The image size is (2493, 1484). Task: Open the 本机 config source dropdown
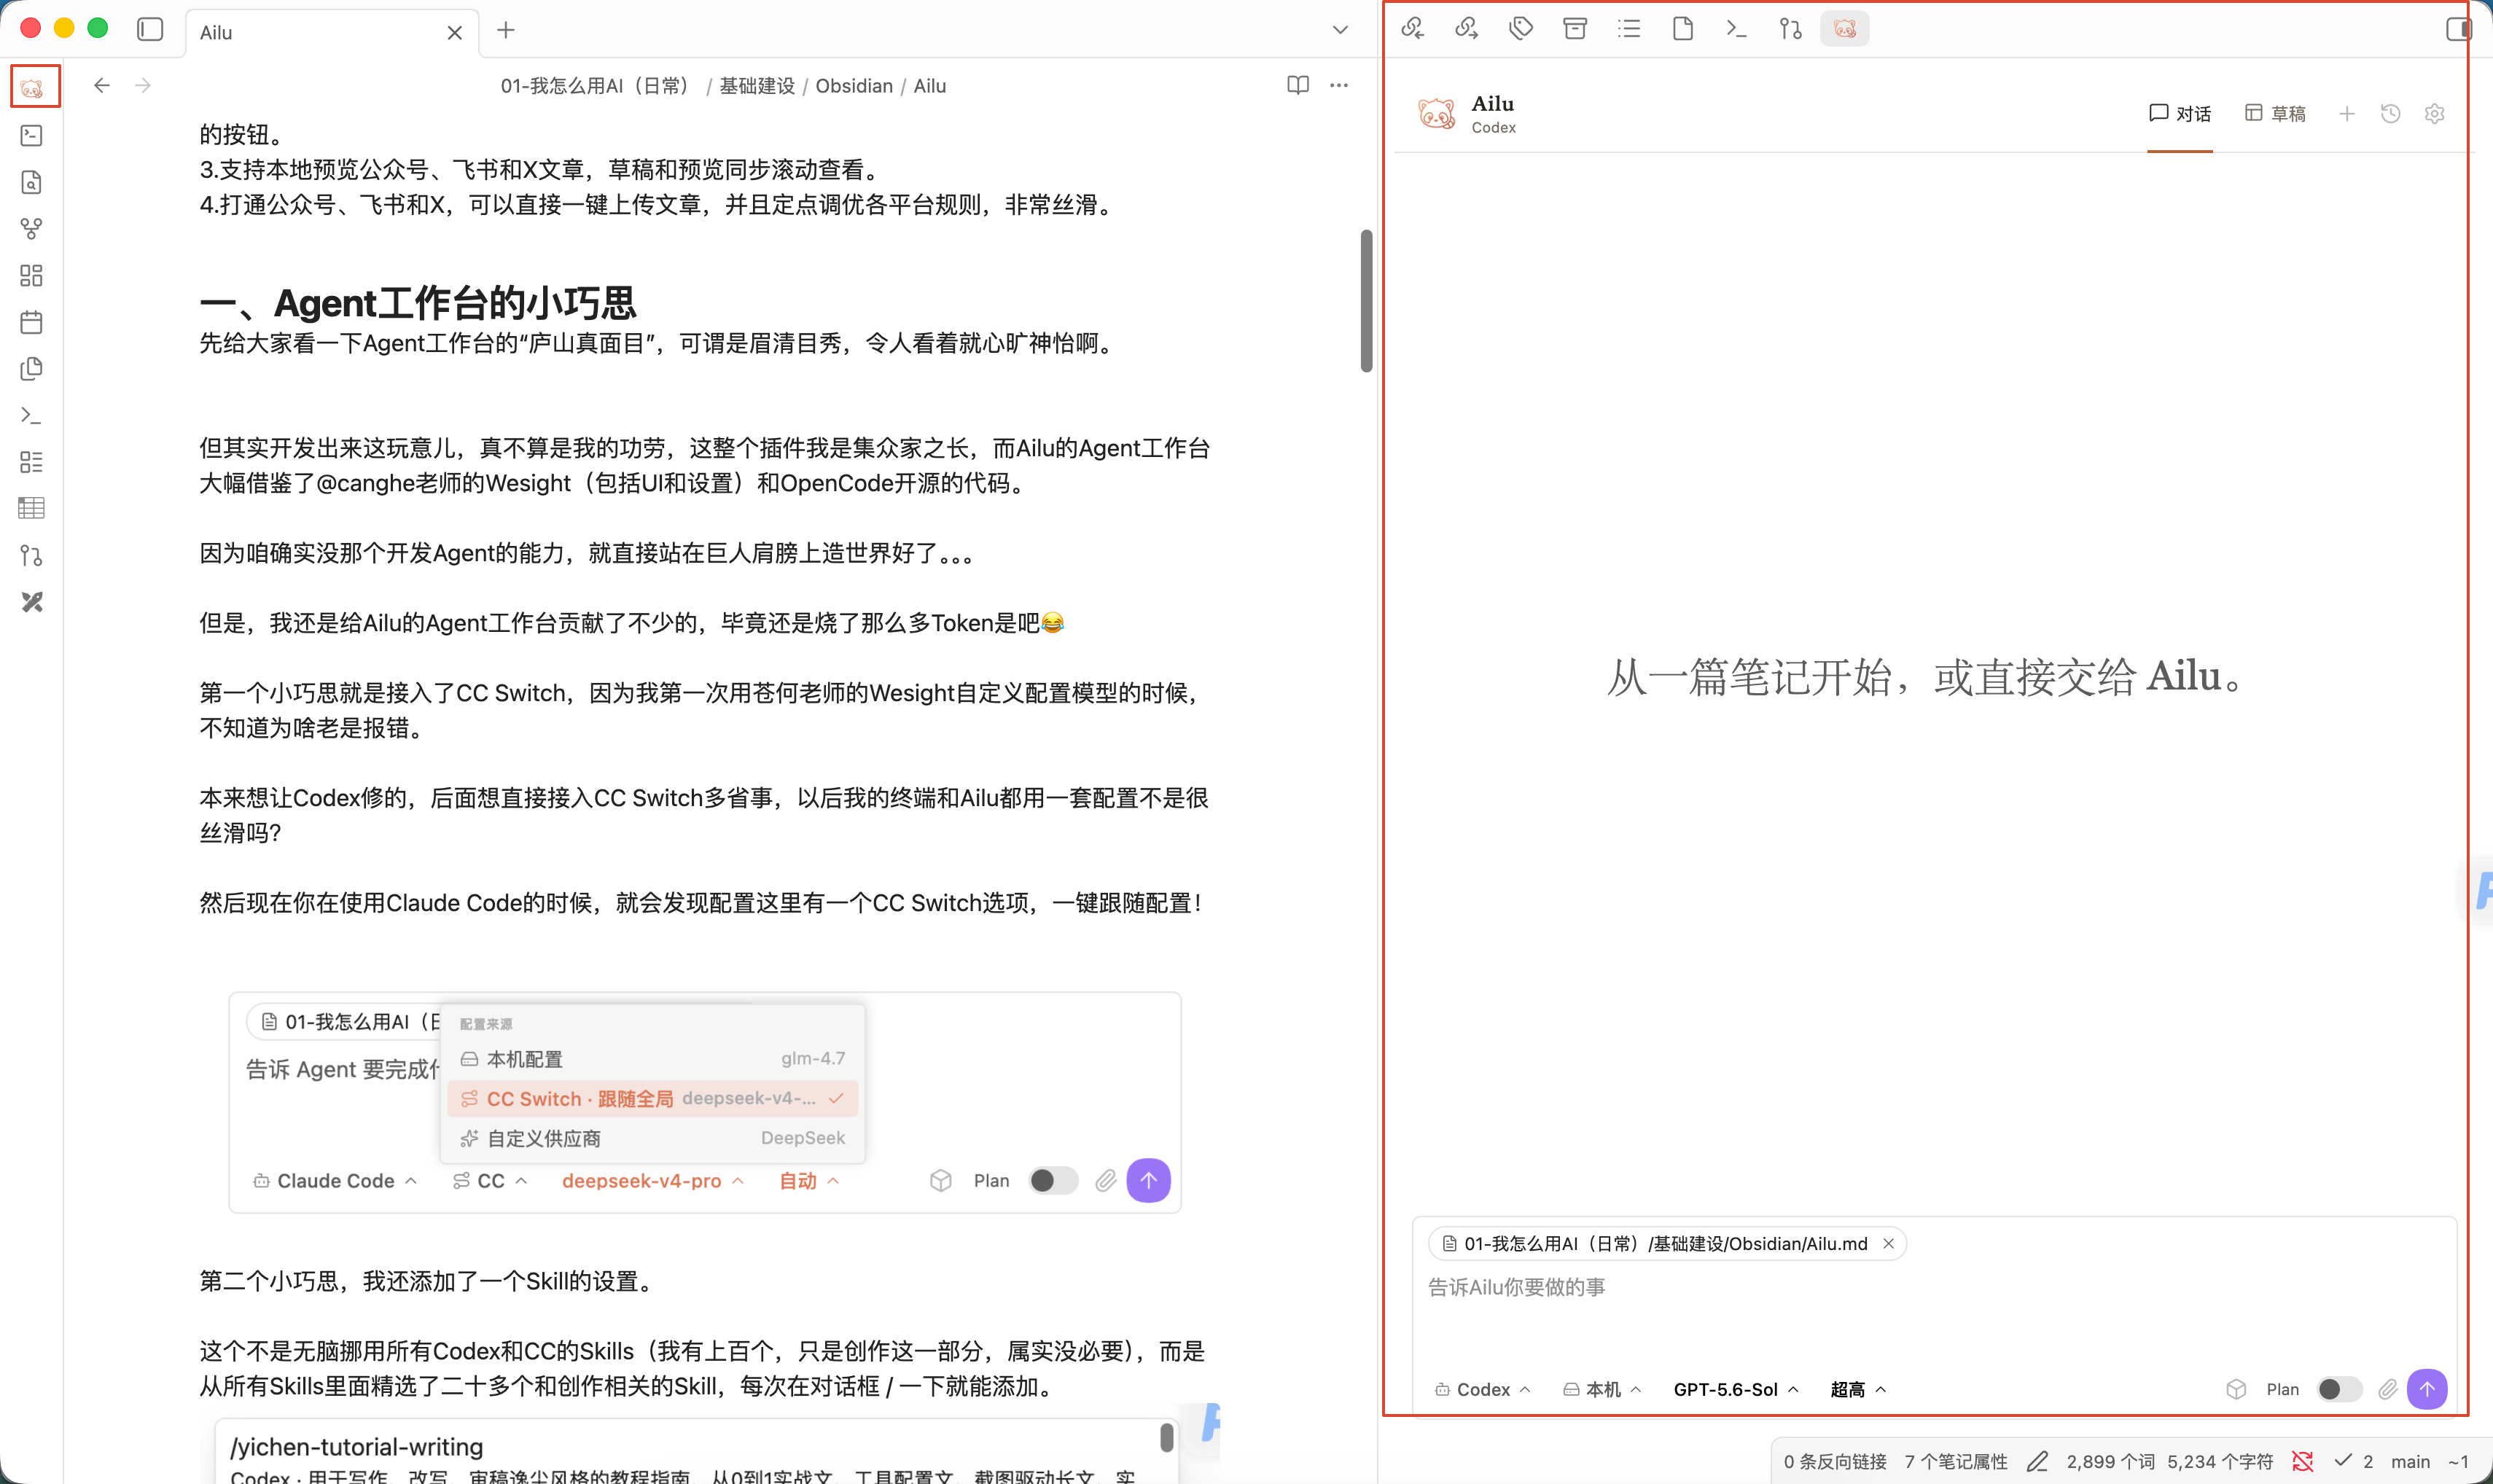click(x=1602, y=1389)
